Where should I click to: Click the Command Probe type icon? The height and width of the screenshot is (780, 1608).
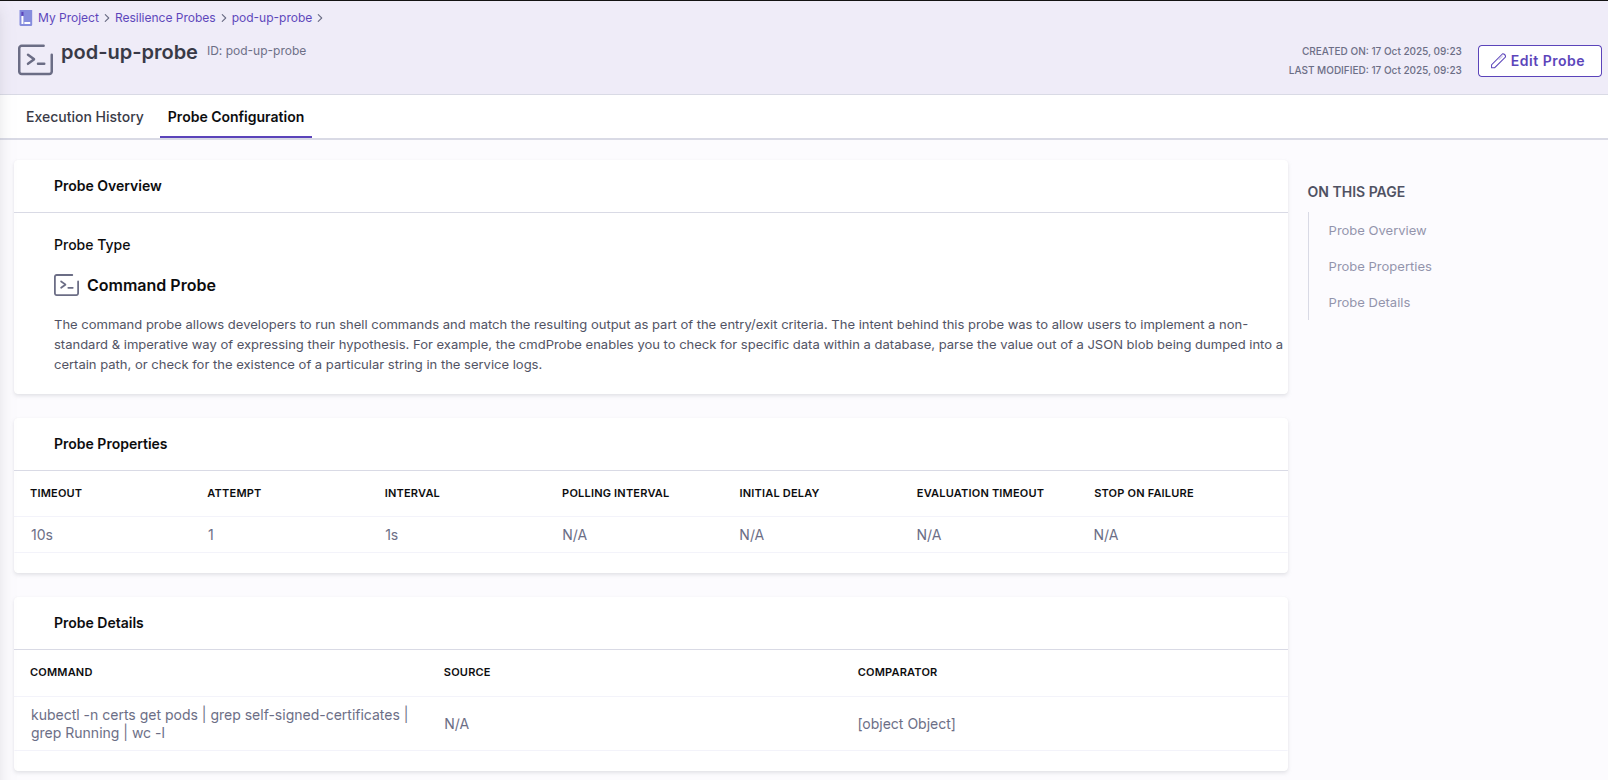66,285
